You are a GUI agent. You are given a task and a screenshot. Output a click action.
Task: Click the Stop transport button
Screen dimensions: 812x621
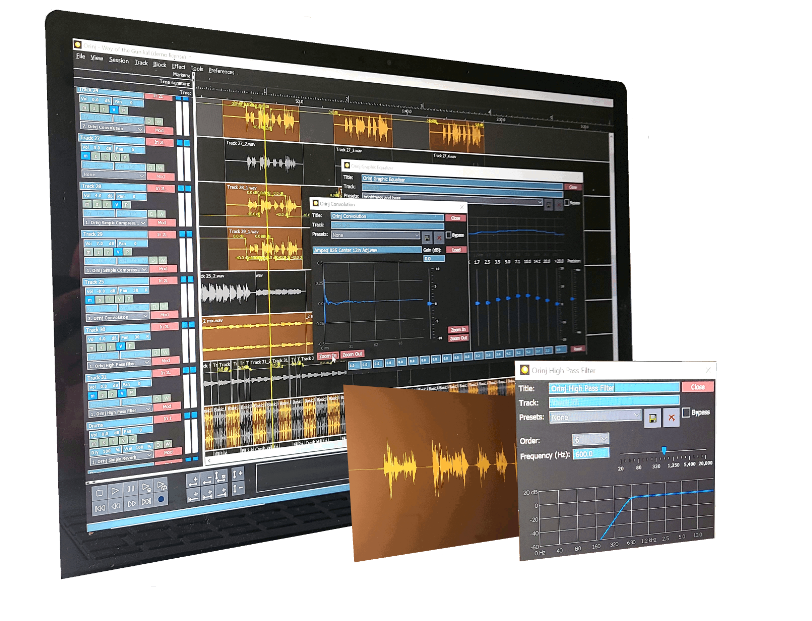click(101, 493)
